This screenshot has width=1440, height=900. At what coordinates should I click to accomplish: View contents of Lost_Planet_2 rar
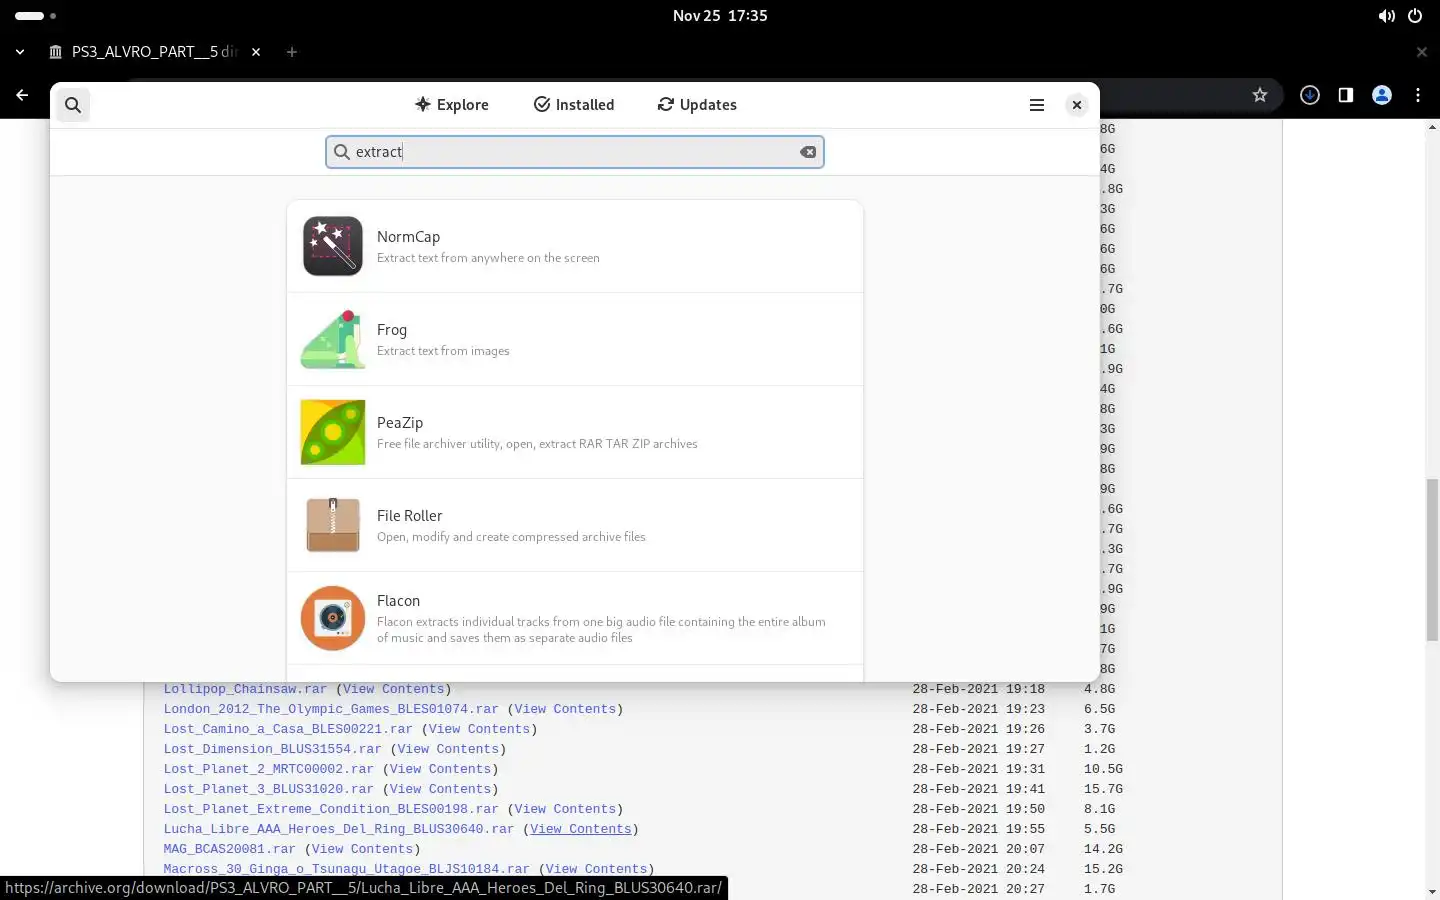[440, 769]
